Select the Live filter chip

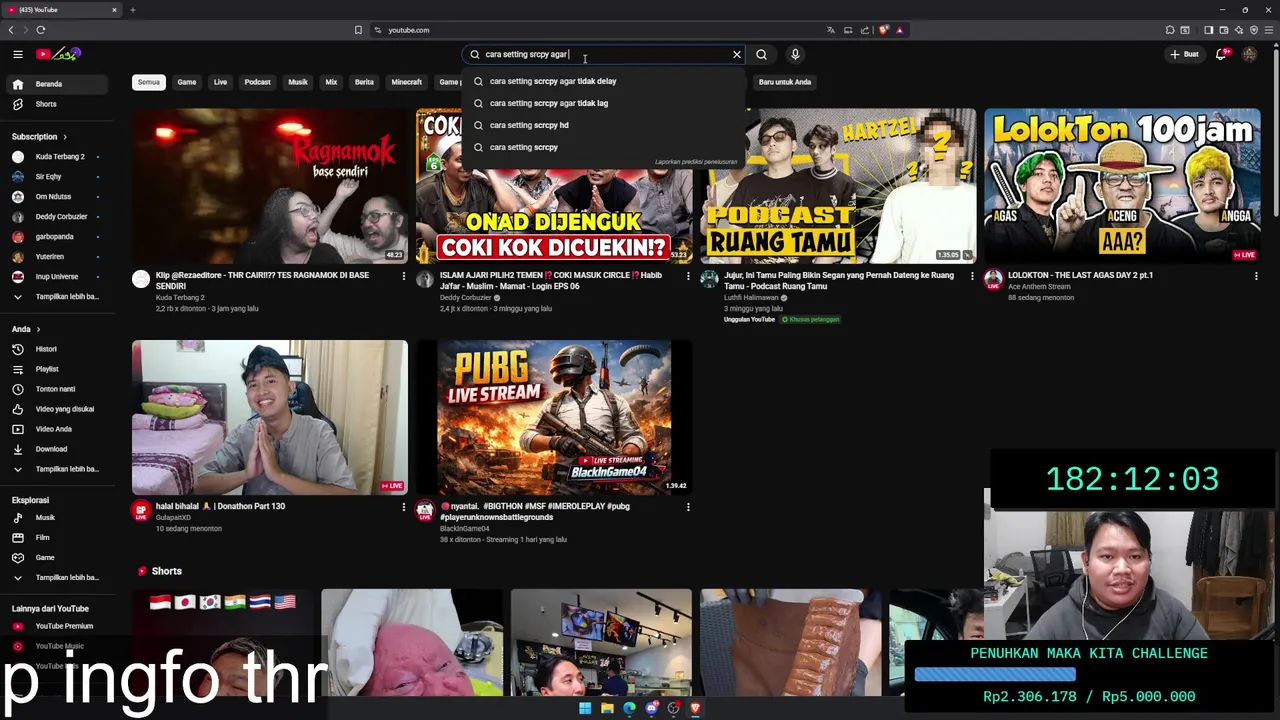[x=220, y=82]
